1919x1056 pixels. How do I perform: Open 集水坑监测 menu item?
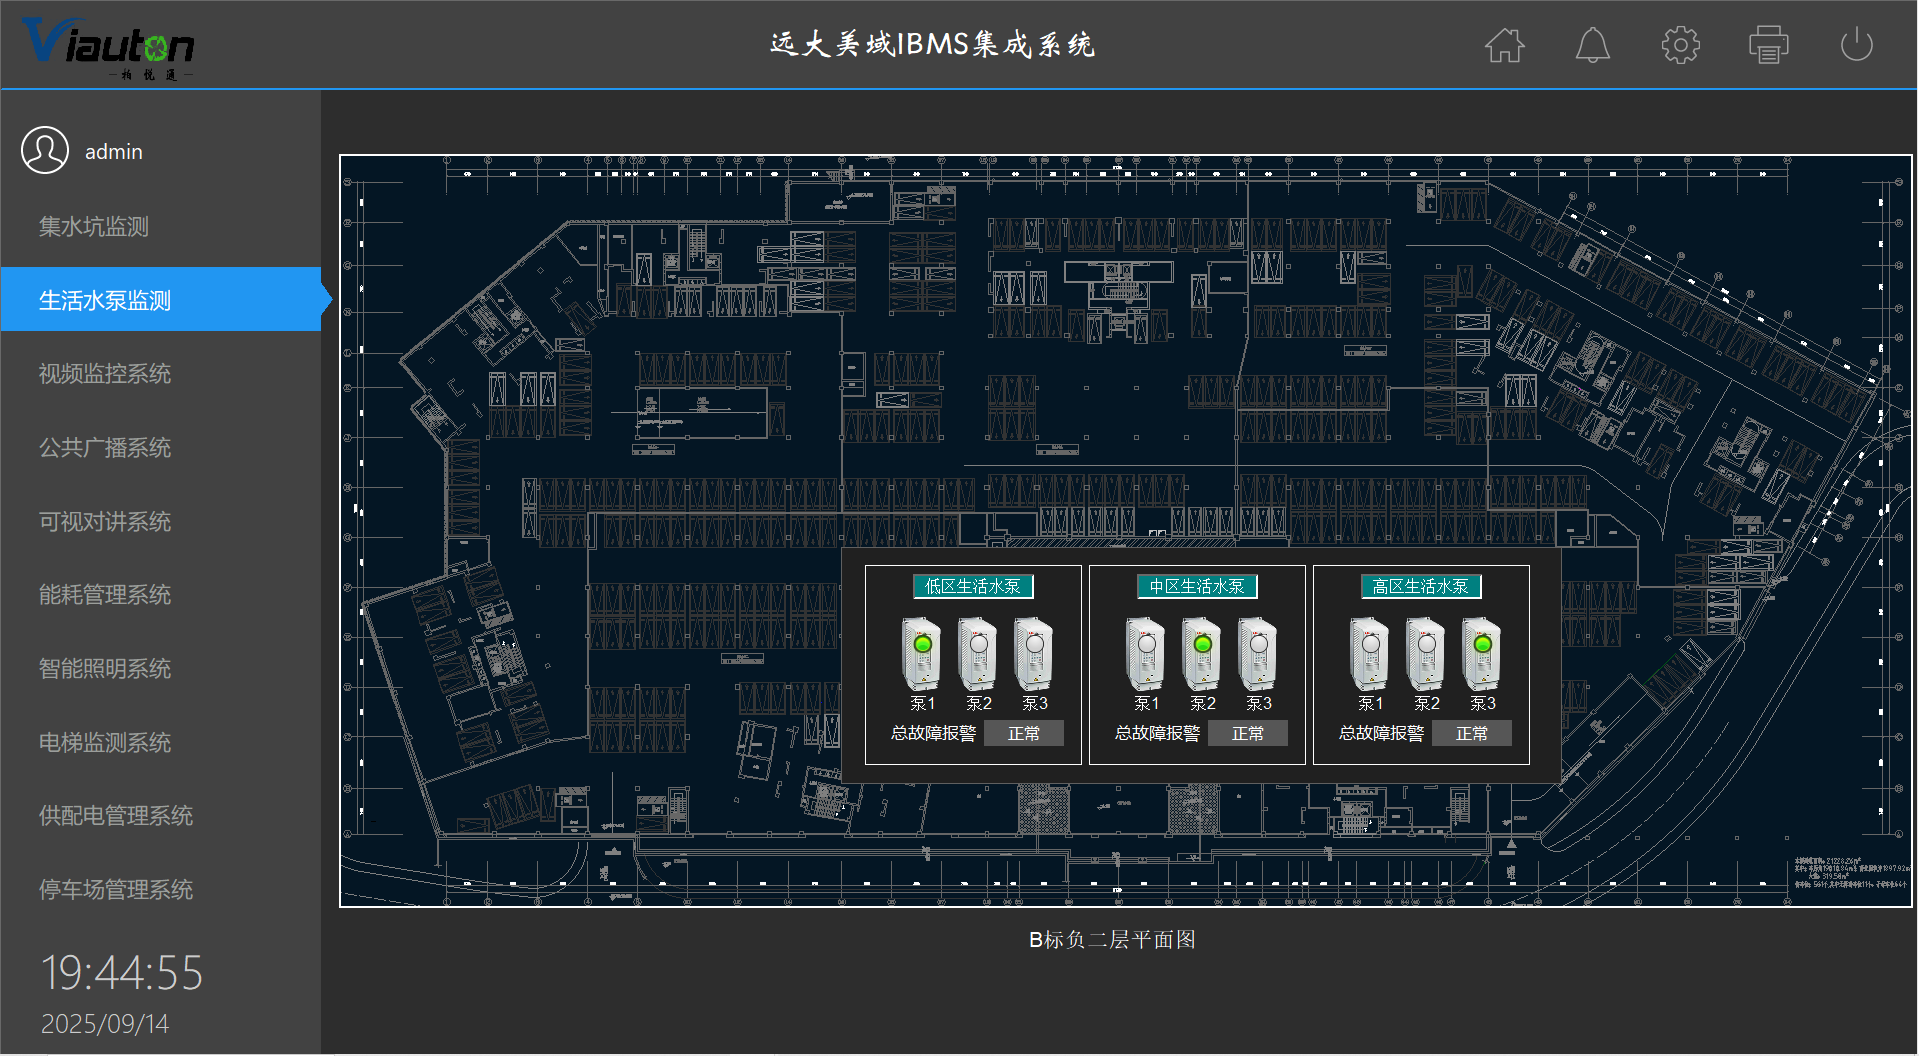point(94,227)
